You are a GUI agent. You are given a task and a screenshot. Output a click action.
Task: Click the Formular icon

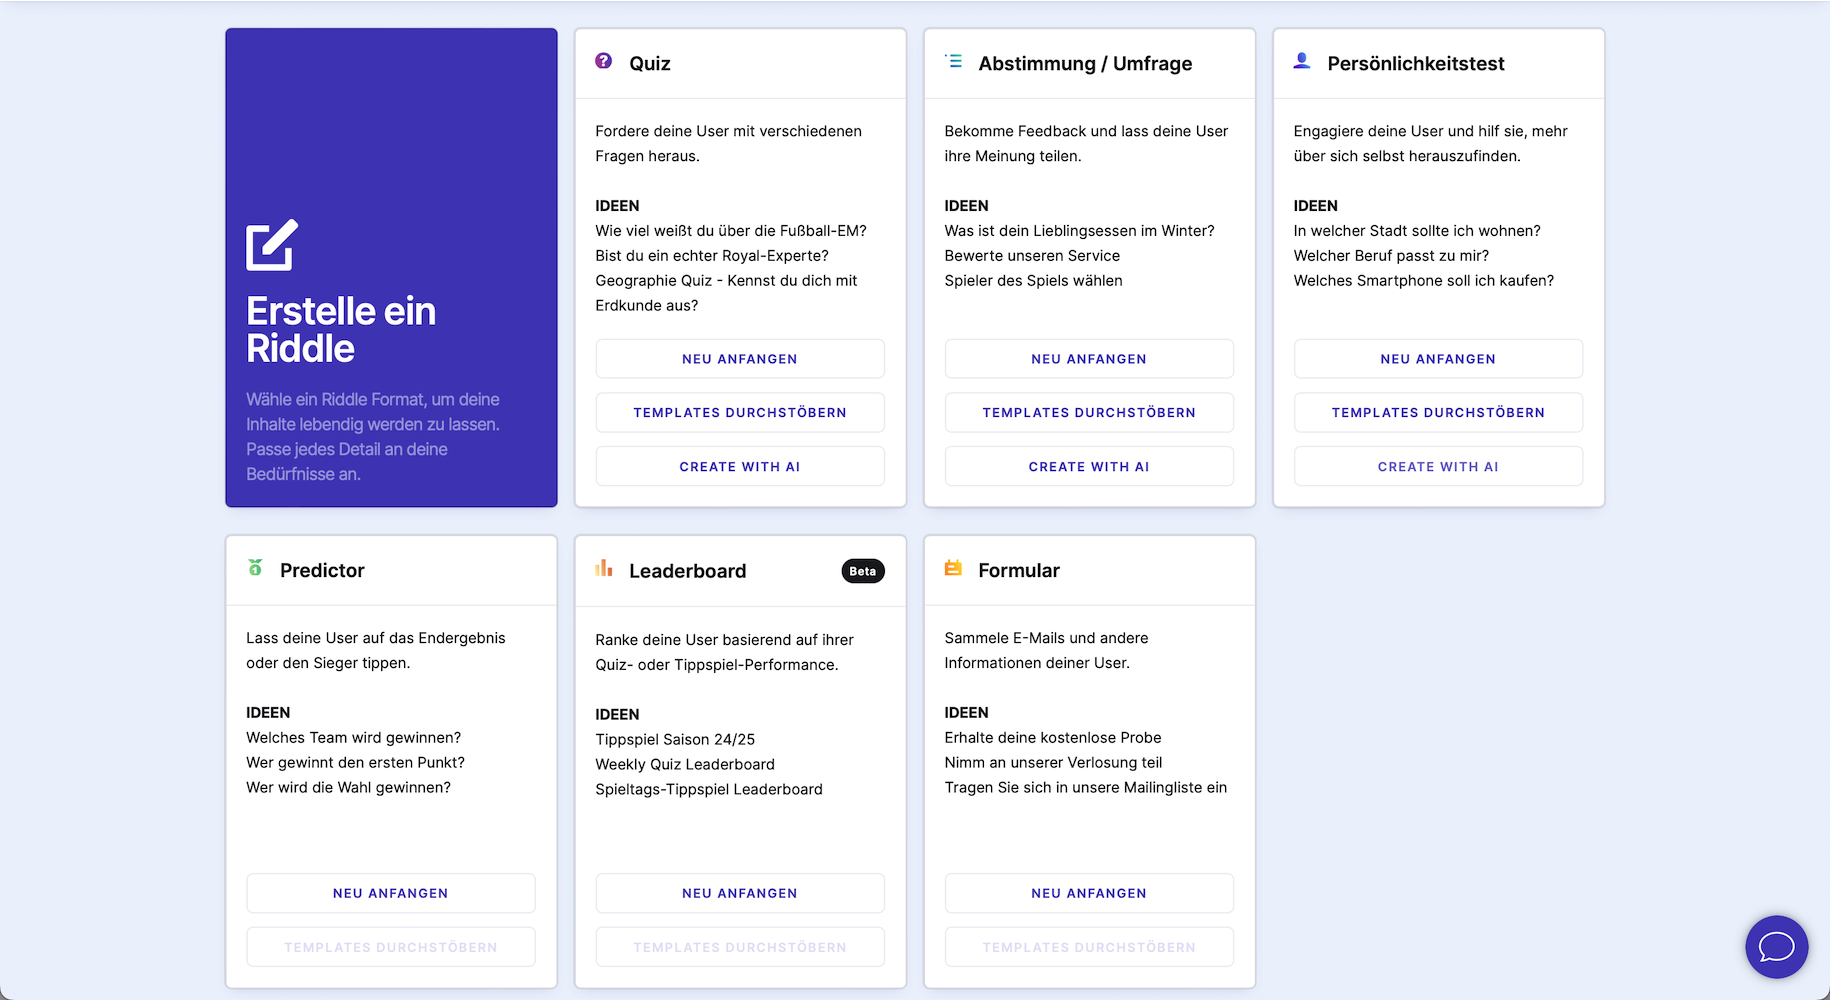tap(952, 569)
